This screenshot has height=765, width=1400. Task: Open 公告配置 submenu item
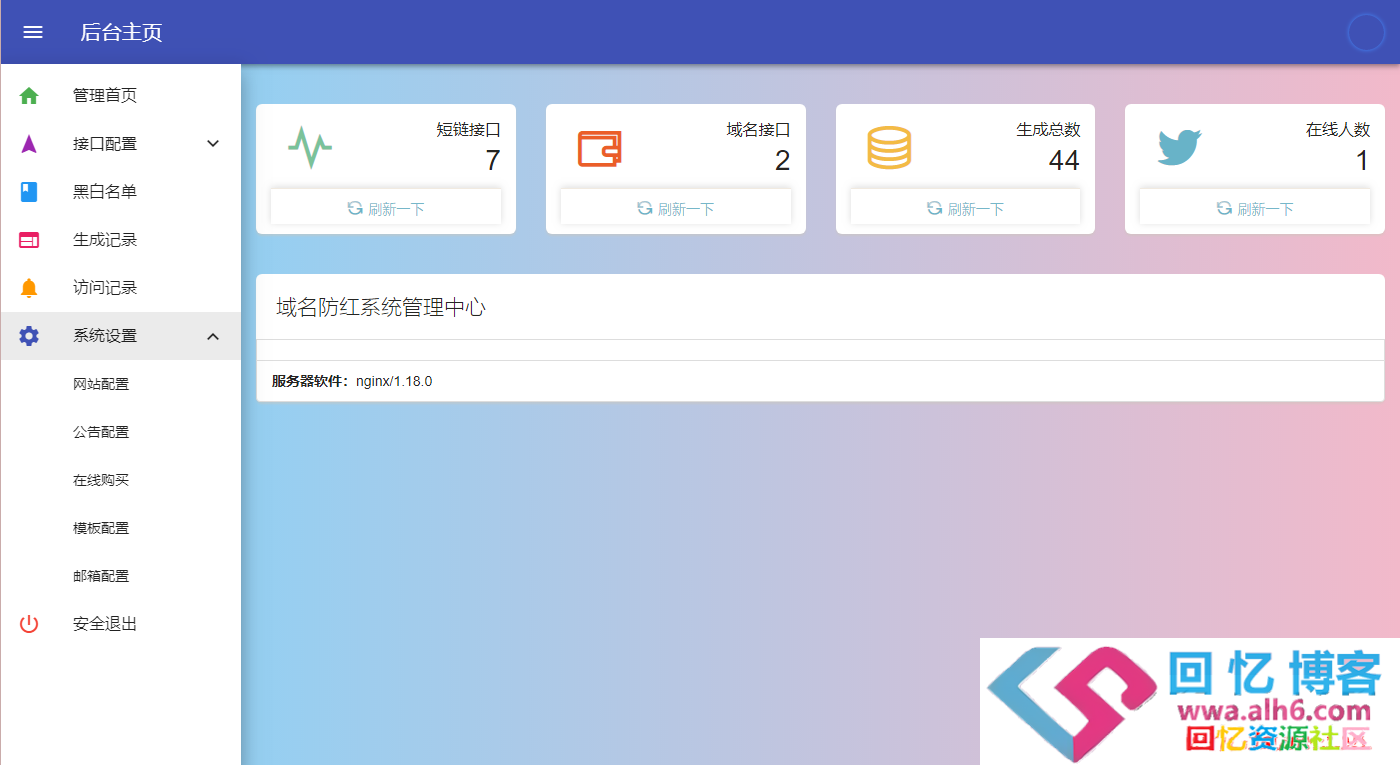pyautogui.click(x=120, y=432)
